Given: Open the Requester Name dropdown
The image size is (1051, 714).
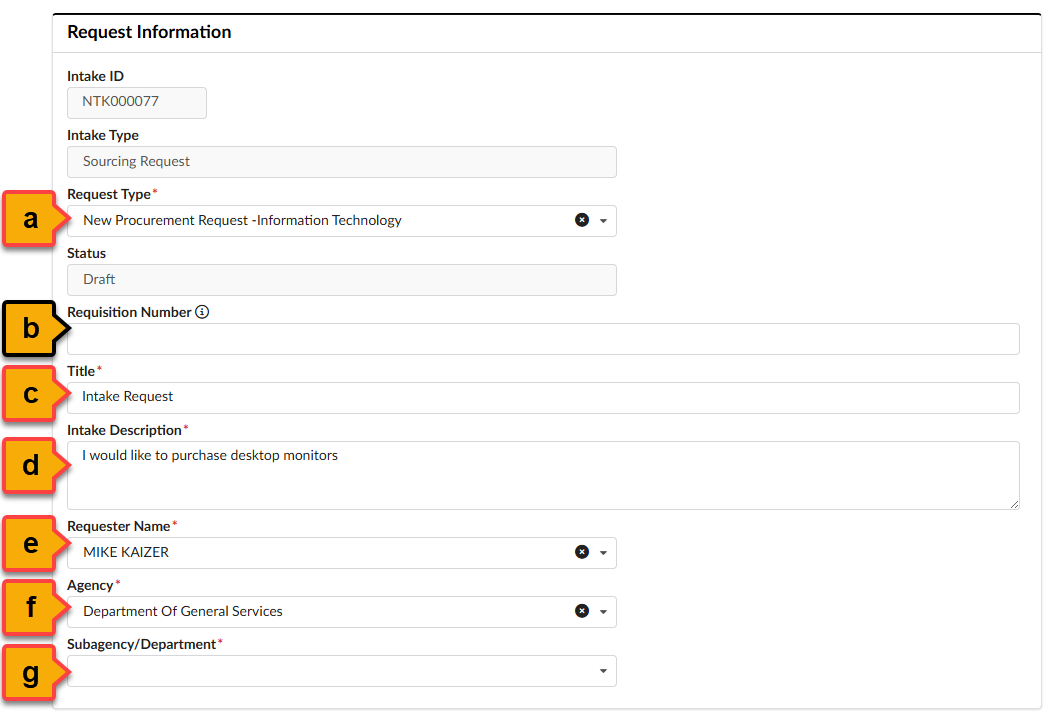Looking at the screenshot, I should coord(605,552).
